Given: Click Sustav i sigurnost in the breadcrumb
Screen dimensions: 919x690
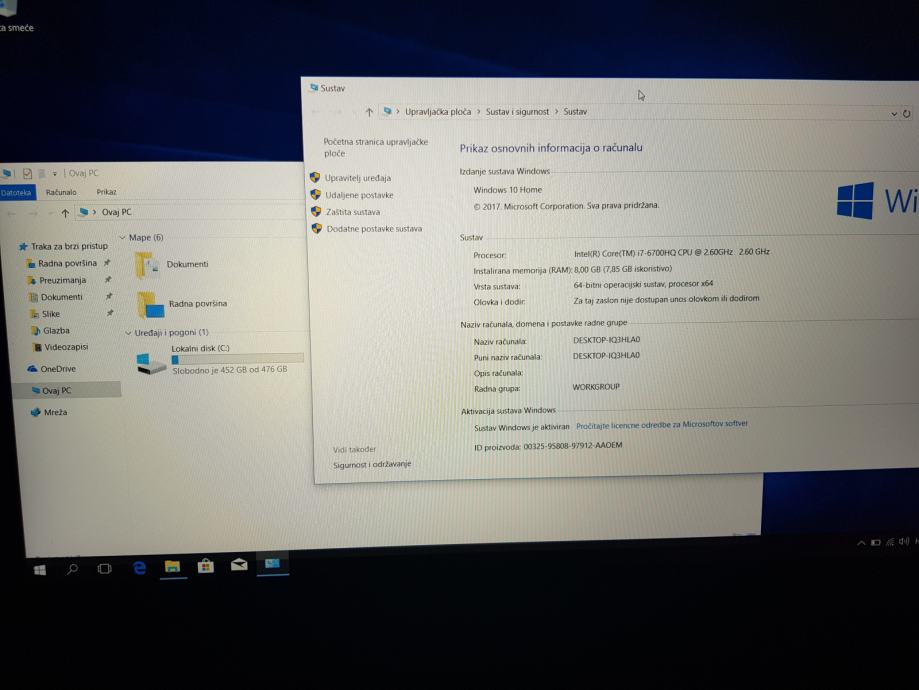Looking at the screenshot, I should pos(517,111).
